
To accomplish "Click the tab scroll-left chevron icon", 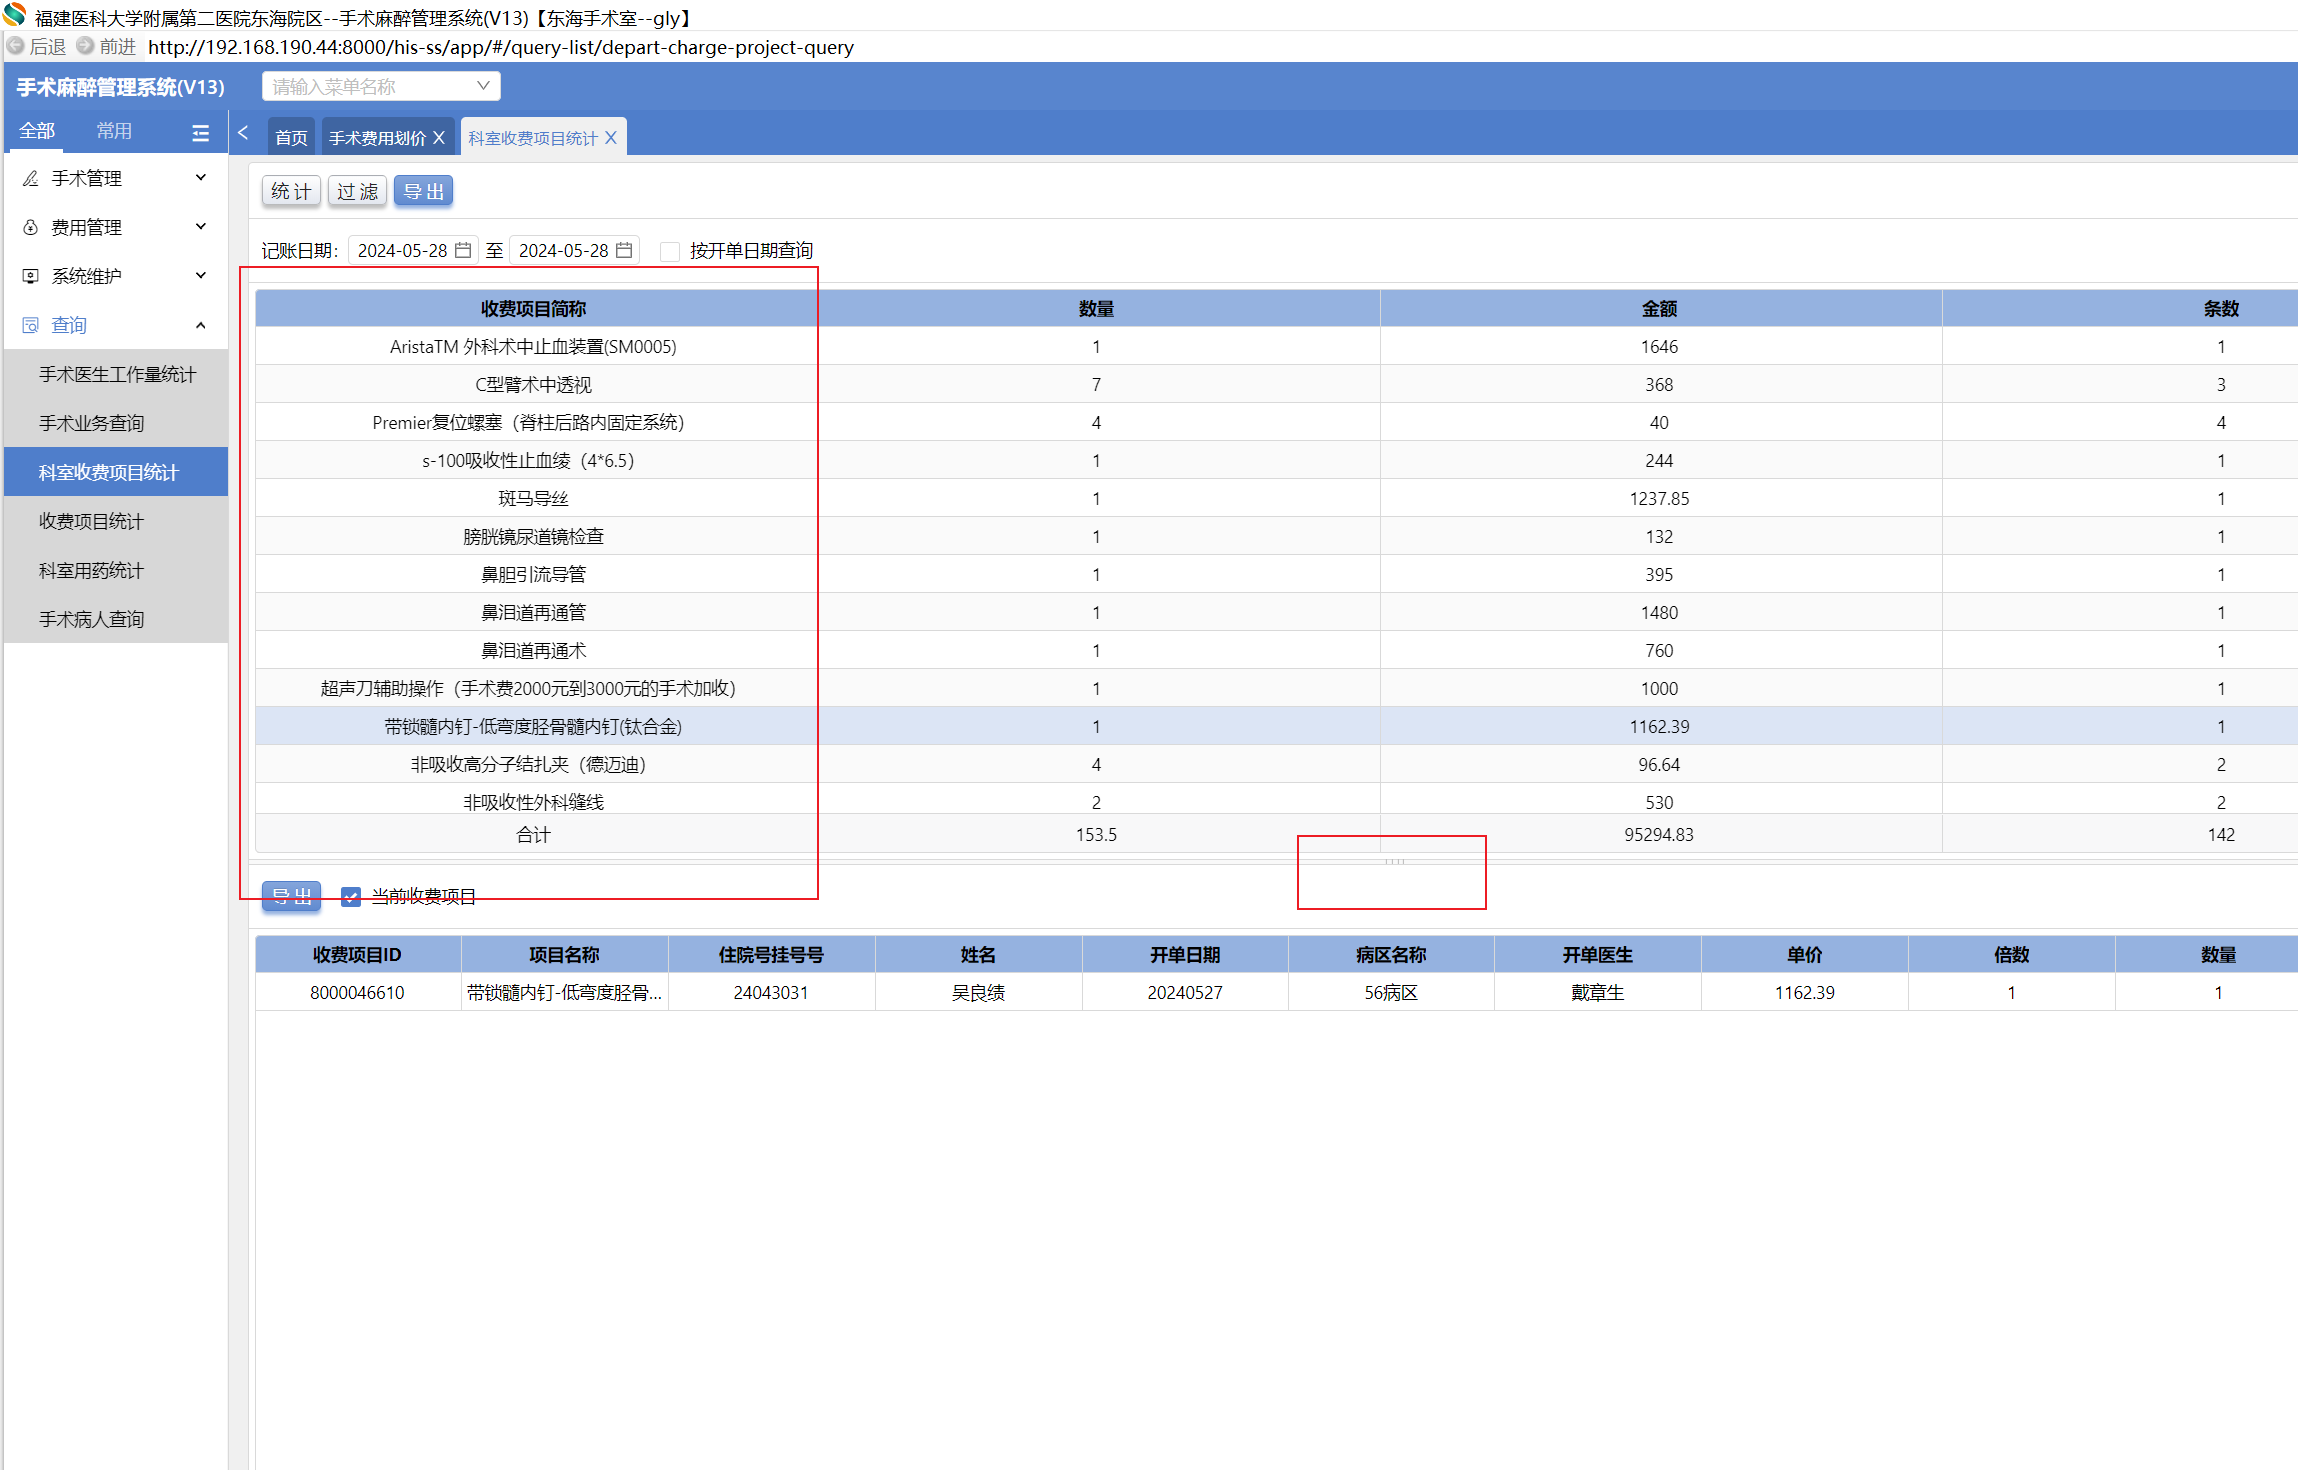I will point(243,133).
